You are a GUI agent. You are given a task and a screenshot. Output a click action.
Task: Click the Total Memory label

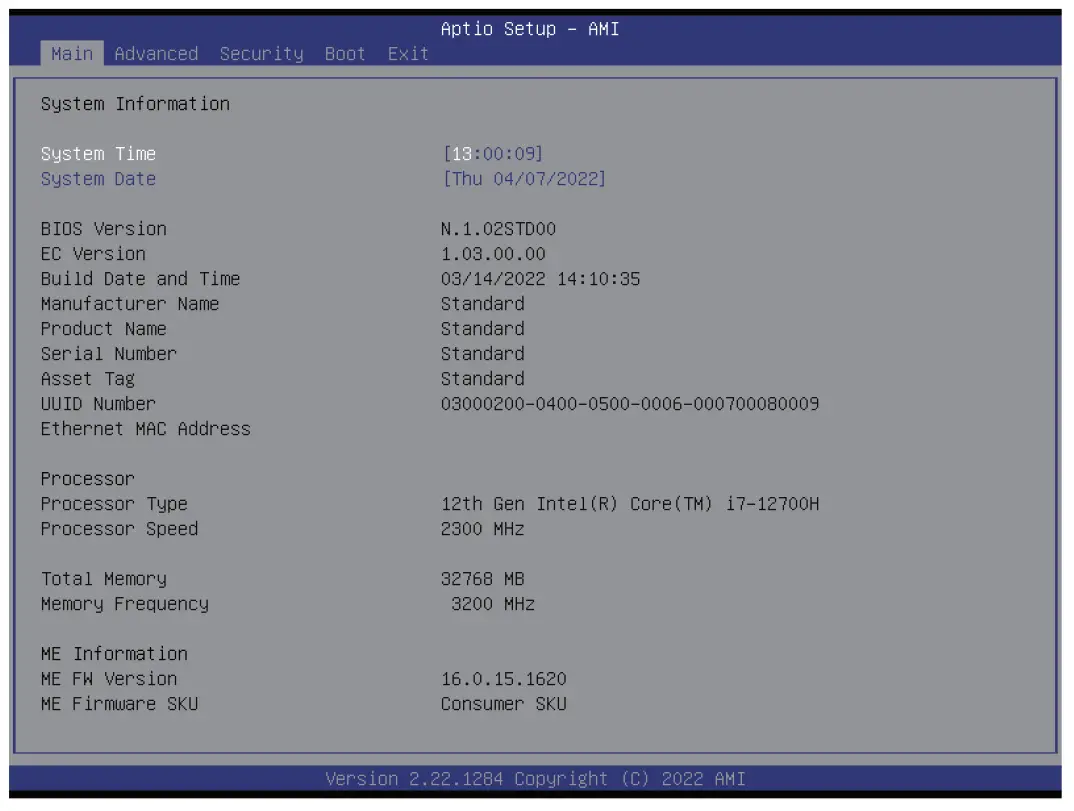[x=103, y=579]
